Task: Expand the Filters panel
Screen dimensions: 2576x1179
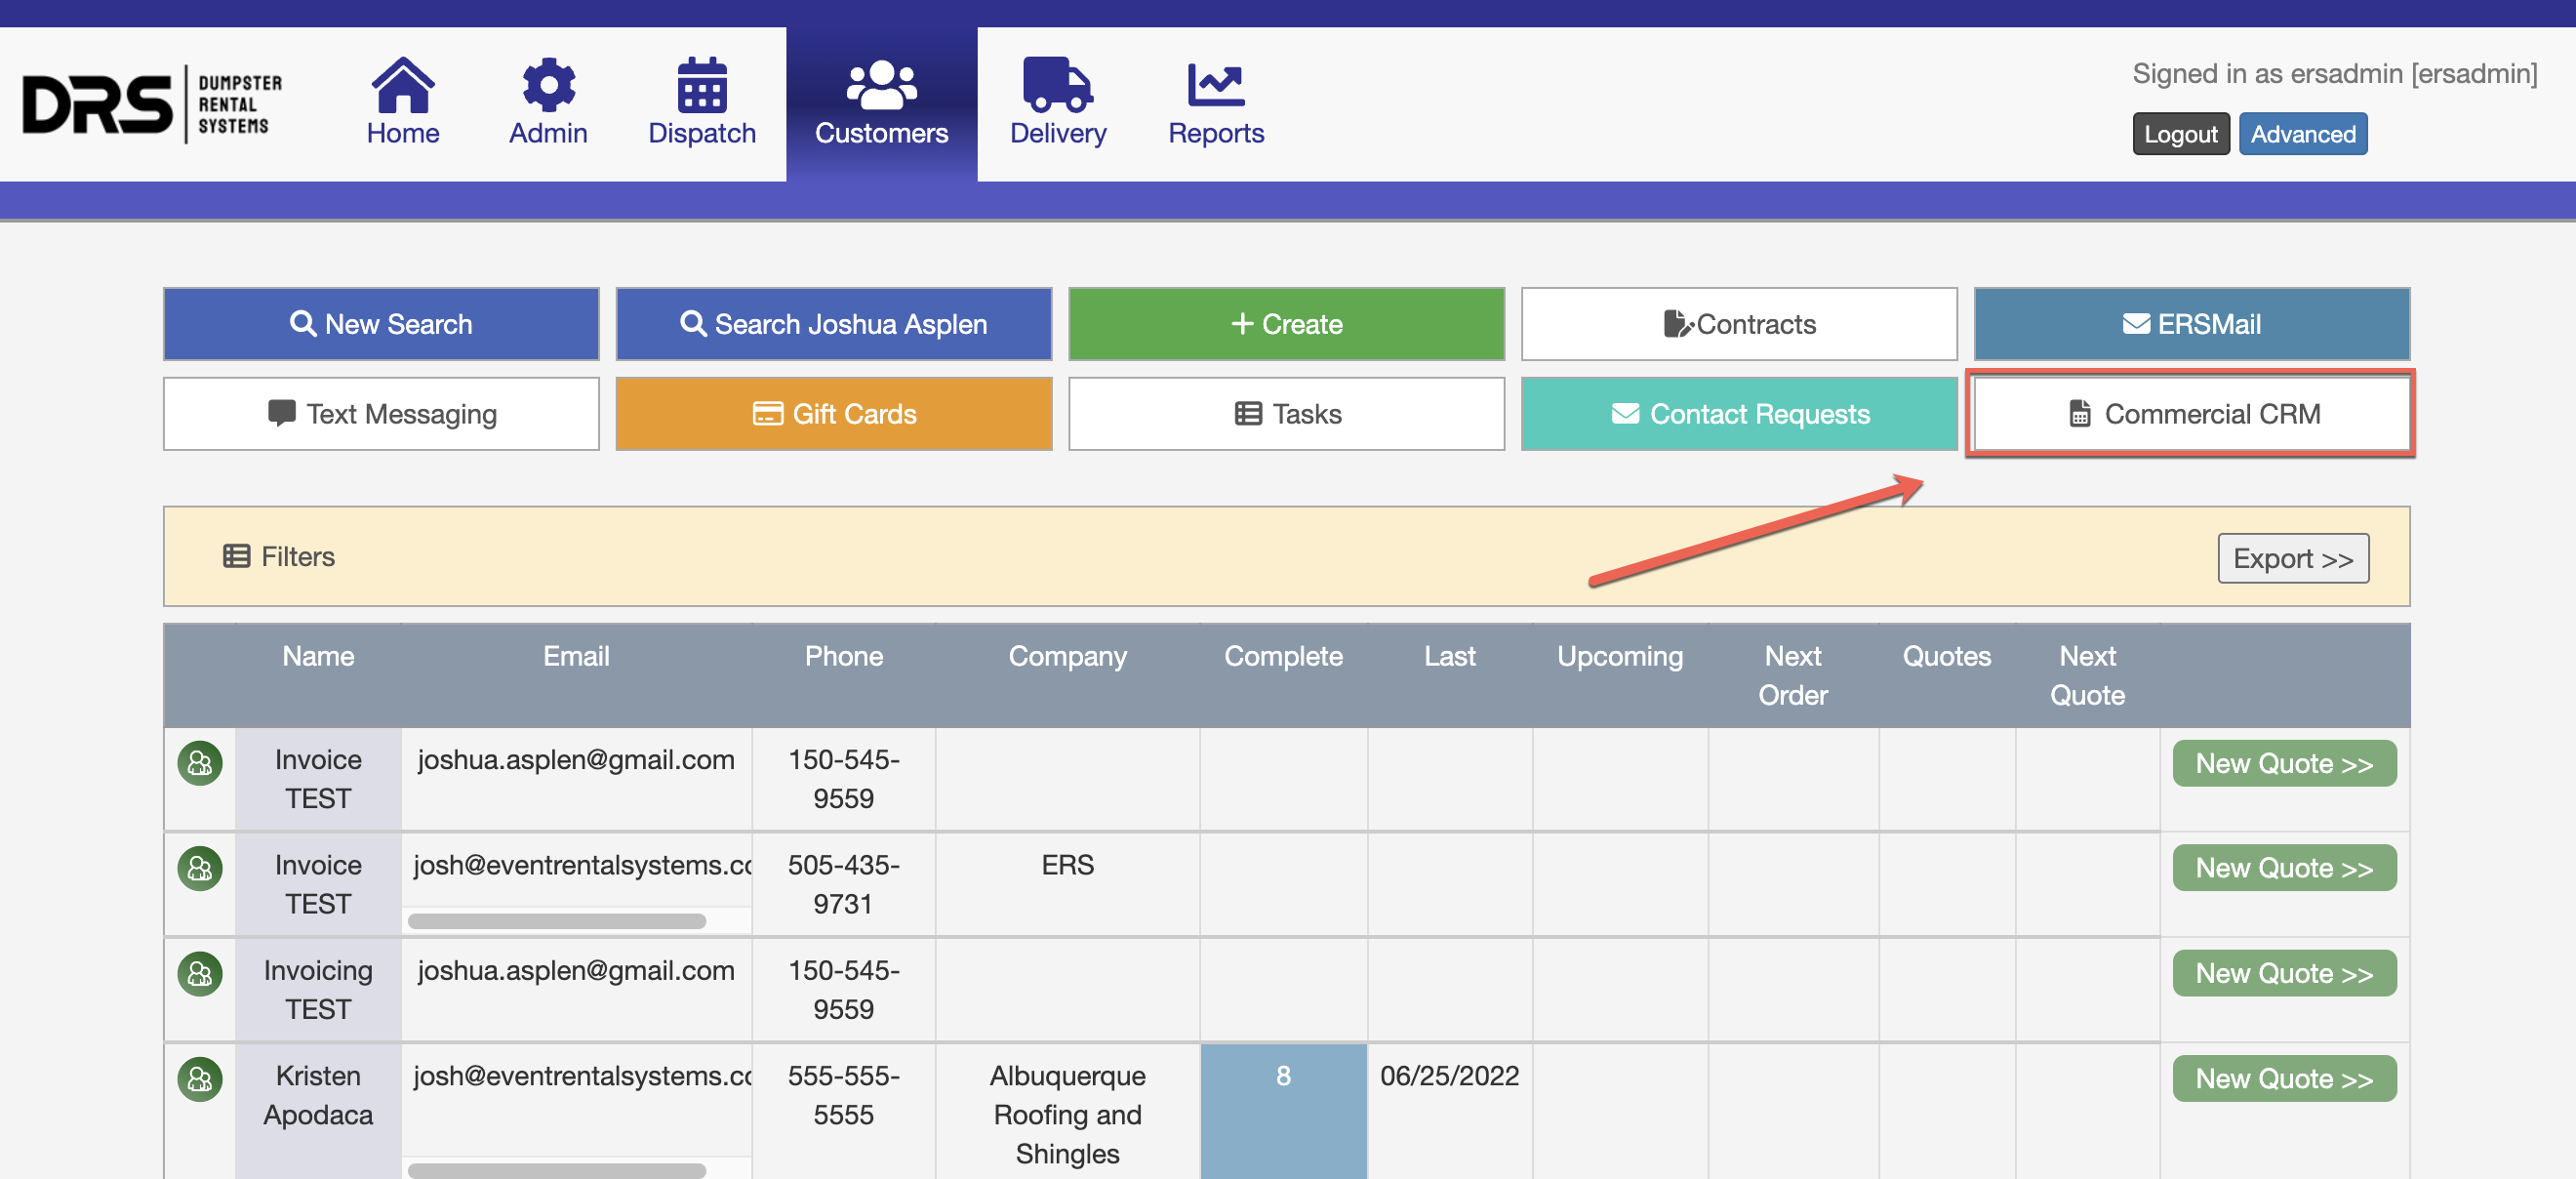Action: click(x=279, y=556)
